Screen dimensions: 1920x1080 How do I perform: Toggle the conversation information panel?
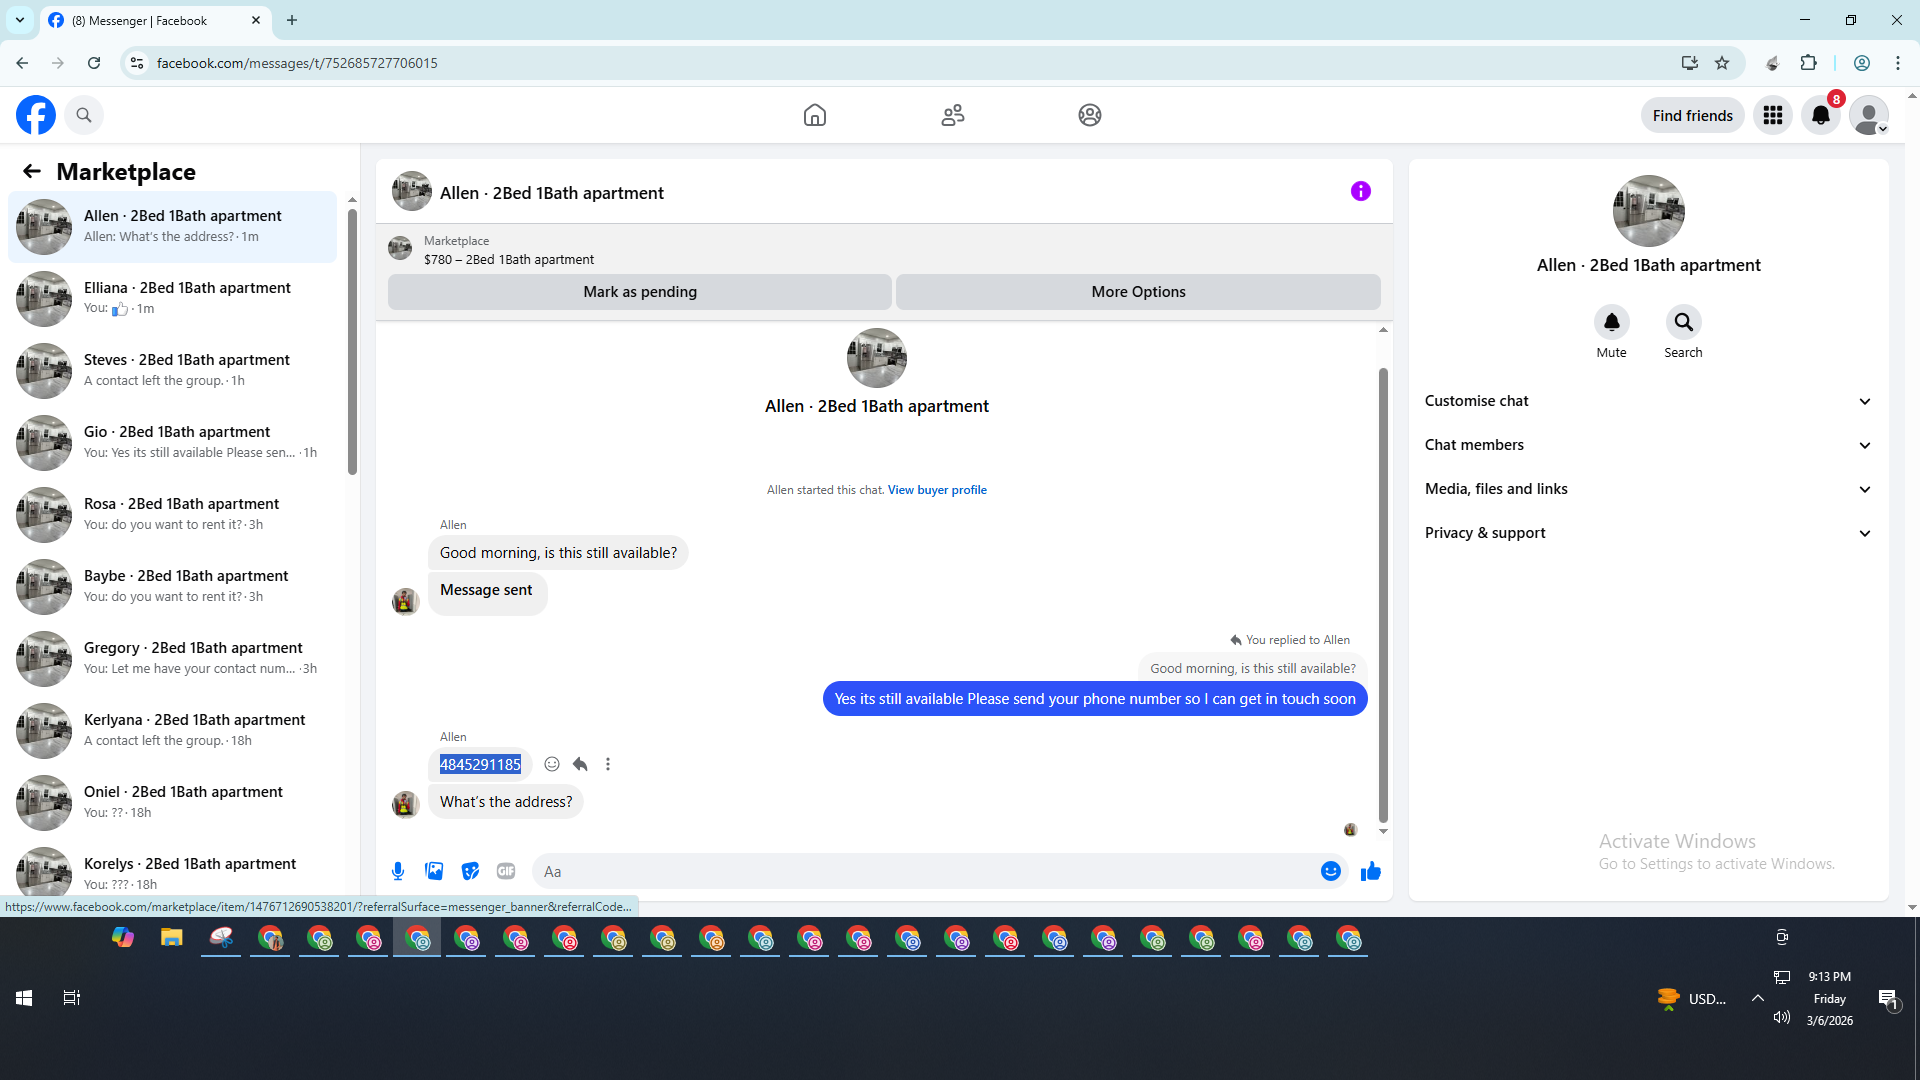click(1360, 191)
